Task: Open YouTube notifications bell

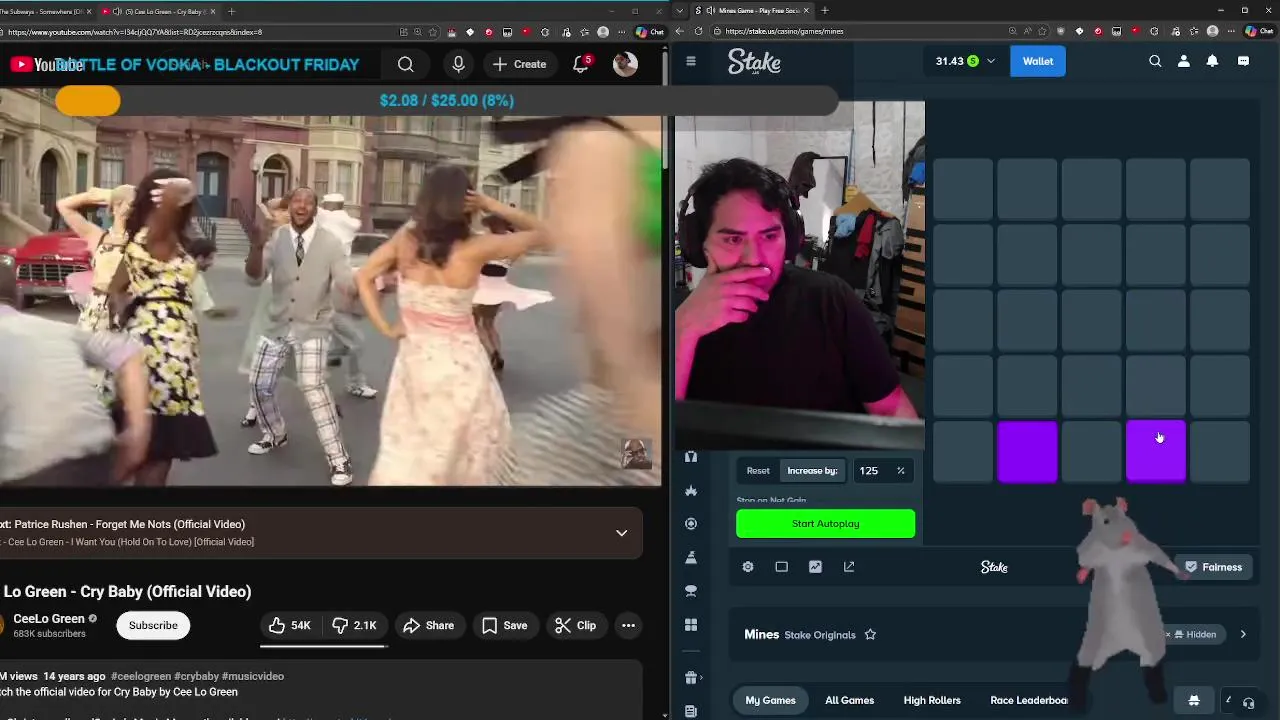Action: point(581,64)
